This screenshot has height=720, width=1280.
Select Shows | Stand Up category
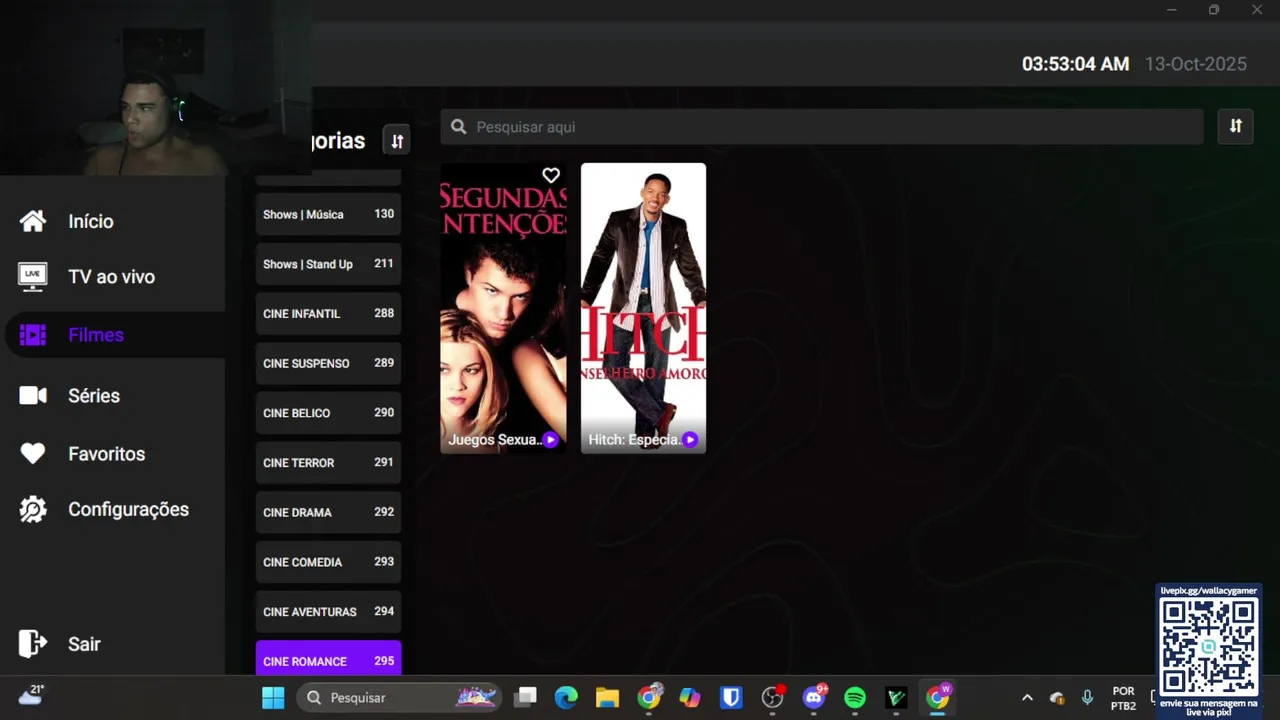pyautogui.click(x=328, y=264)
